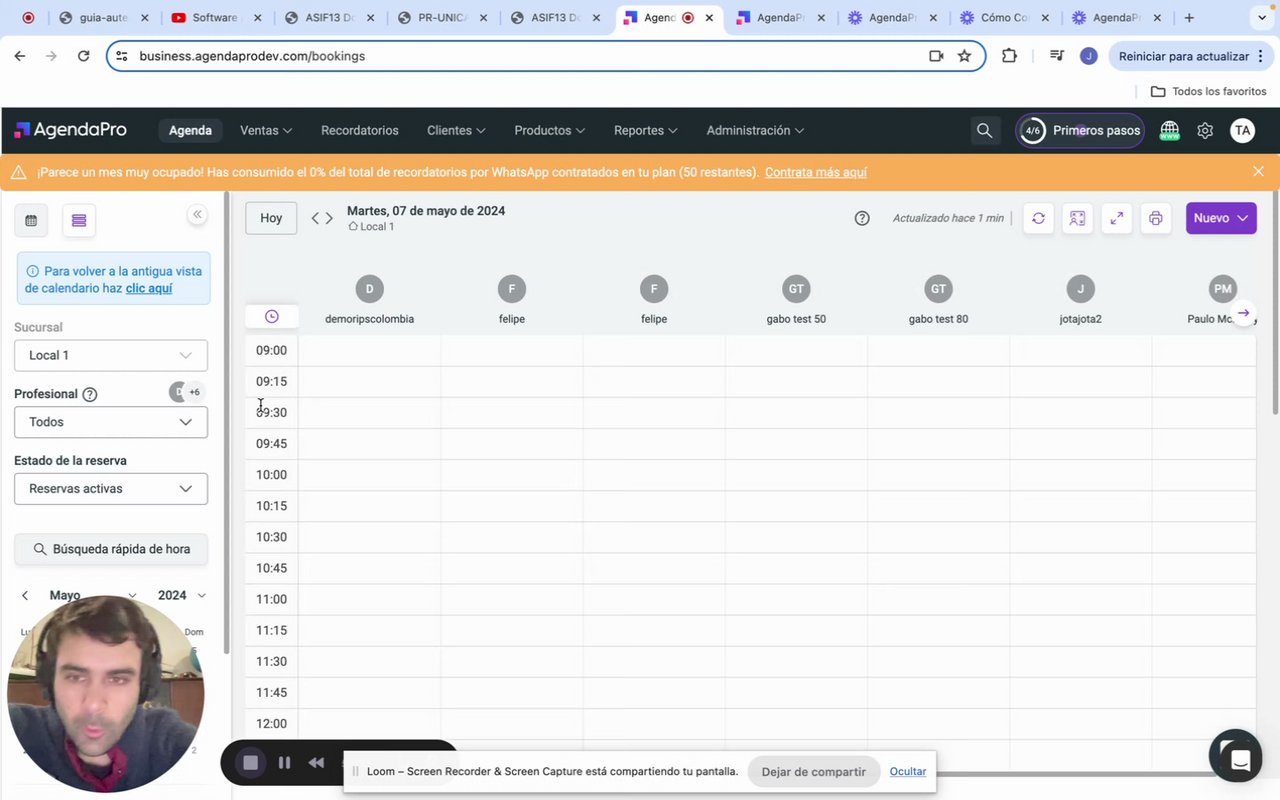Click Dejar de compartir button
This screenshot has height=800, width=1280.
(x=814, y=772)
